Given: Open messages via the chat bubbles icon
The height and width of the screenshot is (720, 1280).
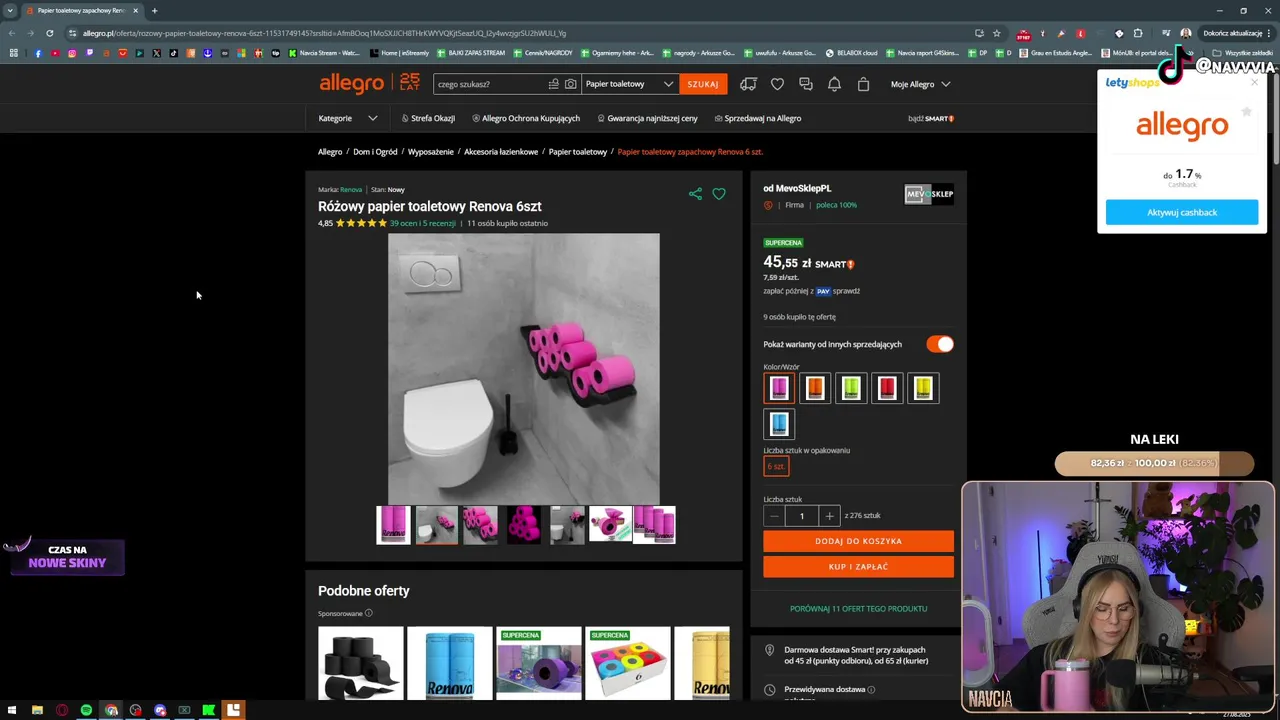Looking at the screenshot, I should point(806,84).
